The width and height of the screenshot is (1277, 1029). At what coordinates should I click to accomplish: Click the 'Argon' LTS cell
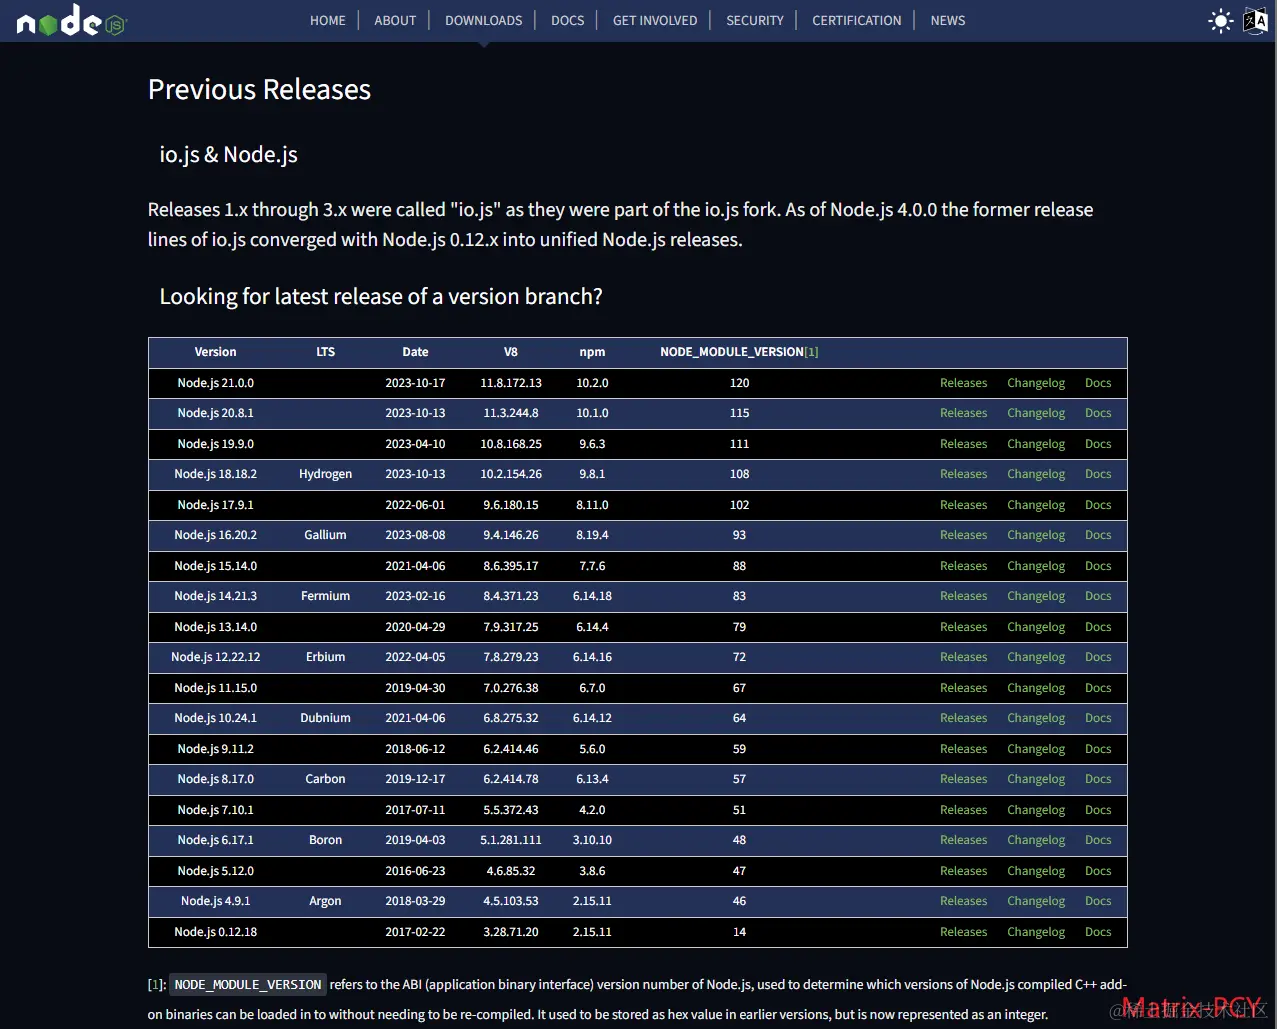point(325,901)
